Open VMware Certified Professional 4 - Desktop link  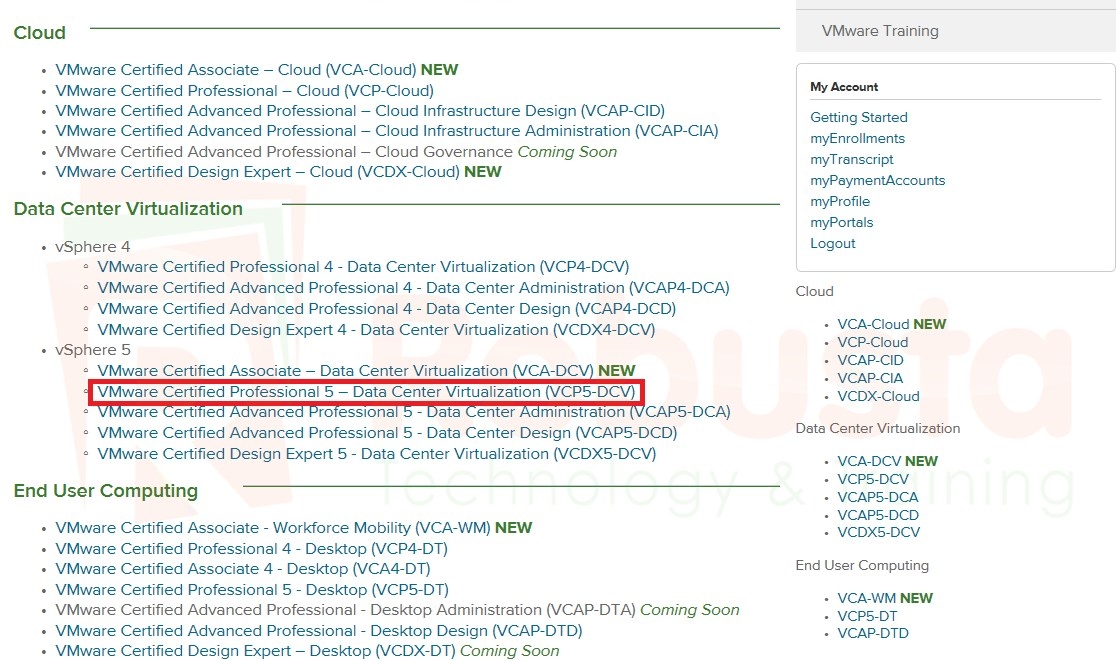pos(251,549)
